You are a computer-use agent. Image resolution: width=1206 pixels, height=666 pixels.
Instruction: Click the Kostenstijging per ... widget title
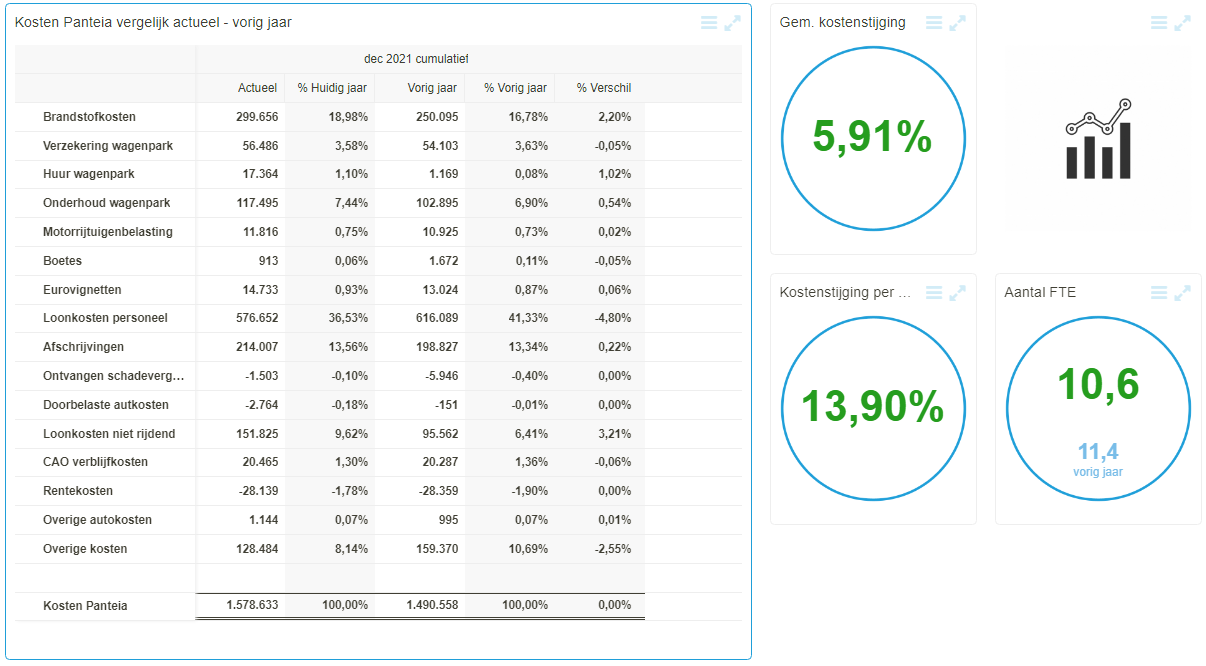tap(846, 292)
